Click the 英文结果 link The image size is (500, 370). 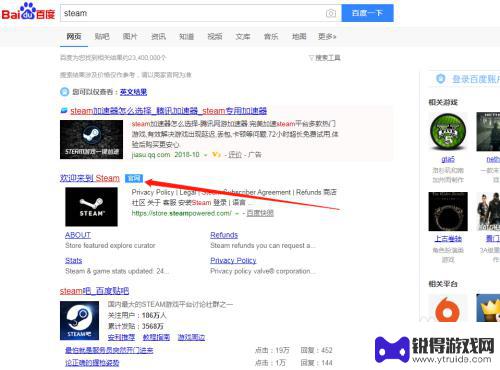(133, 92)
